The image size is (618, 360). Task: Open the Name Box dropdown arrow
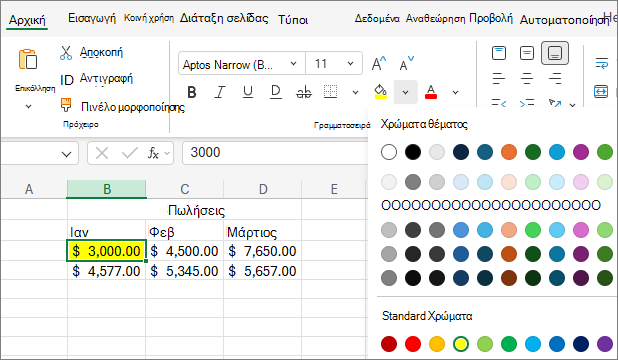tap(66, 153)
